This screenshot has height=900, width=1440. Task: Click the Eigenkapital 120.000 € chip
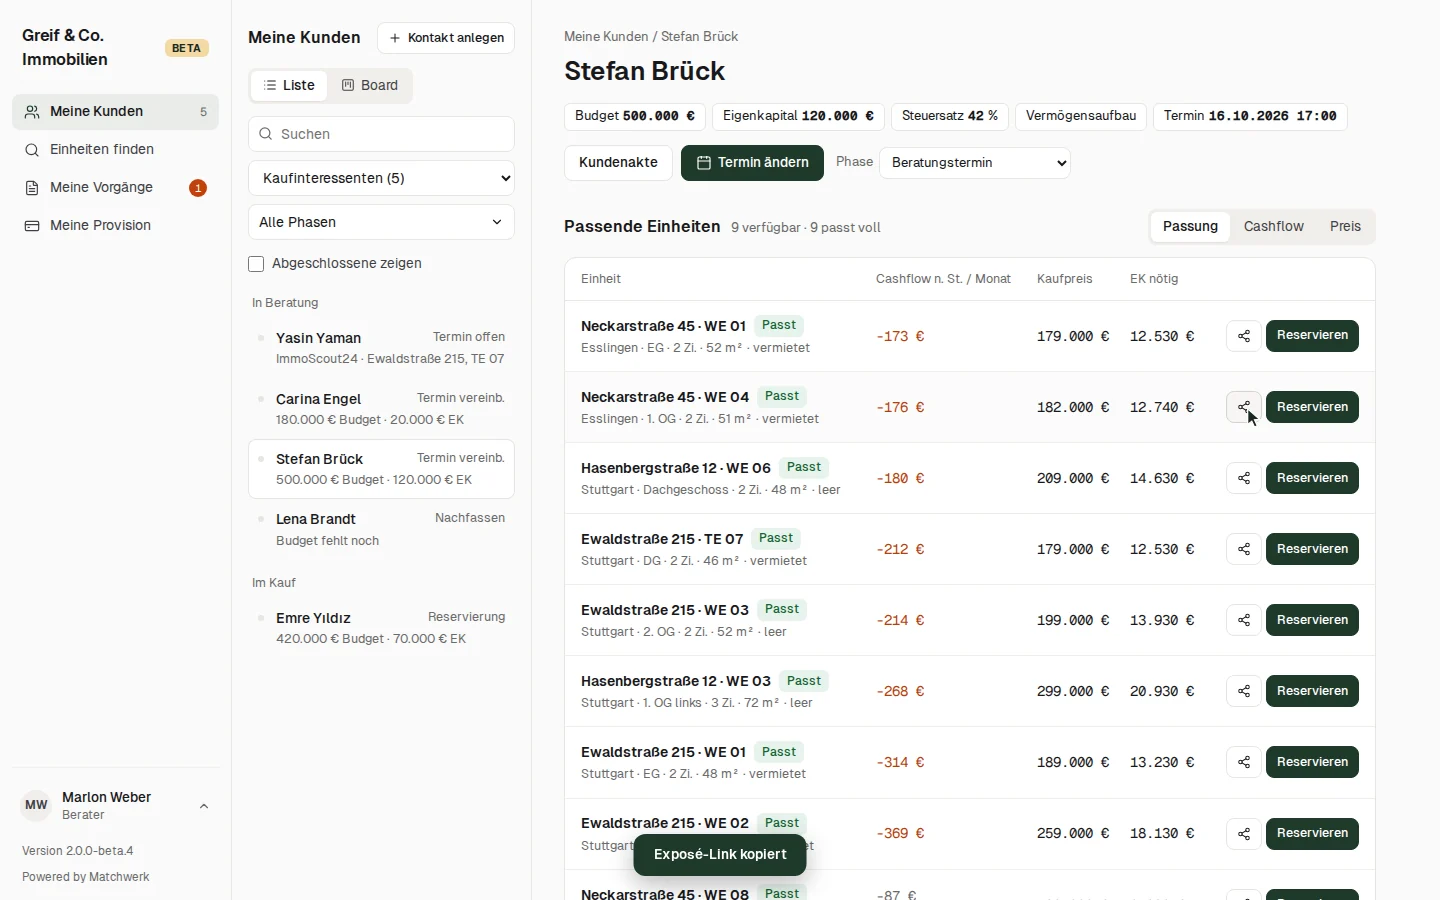click(x=798, y=116)
